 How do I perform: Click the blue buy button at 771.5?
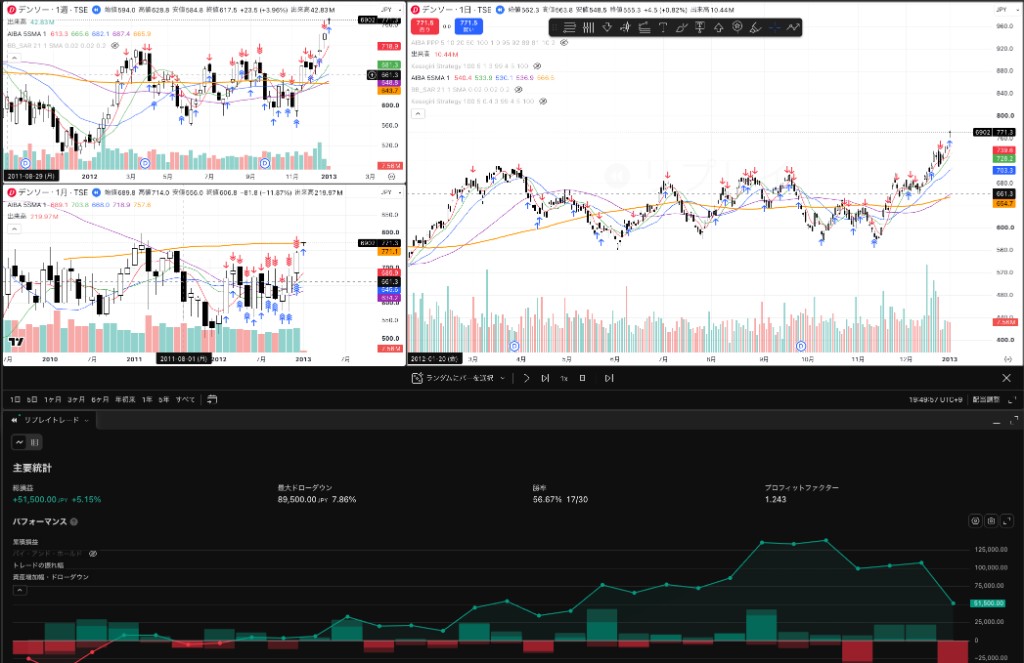(469, 26)
